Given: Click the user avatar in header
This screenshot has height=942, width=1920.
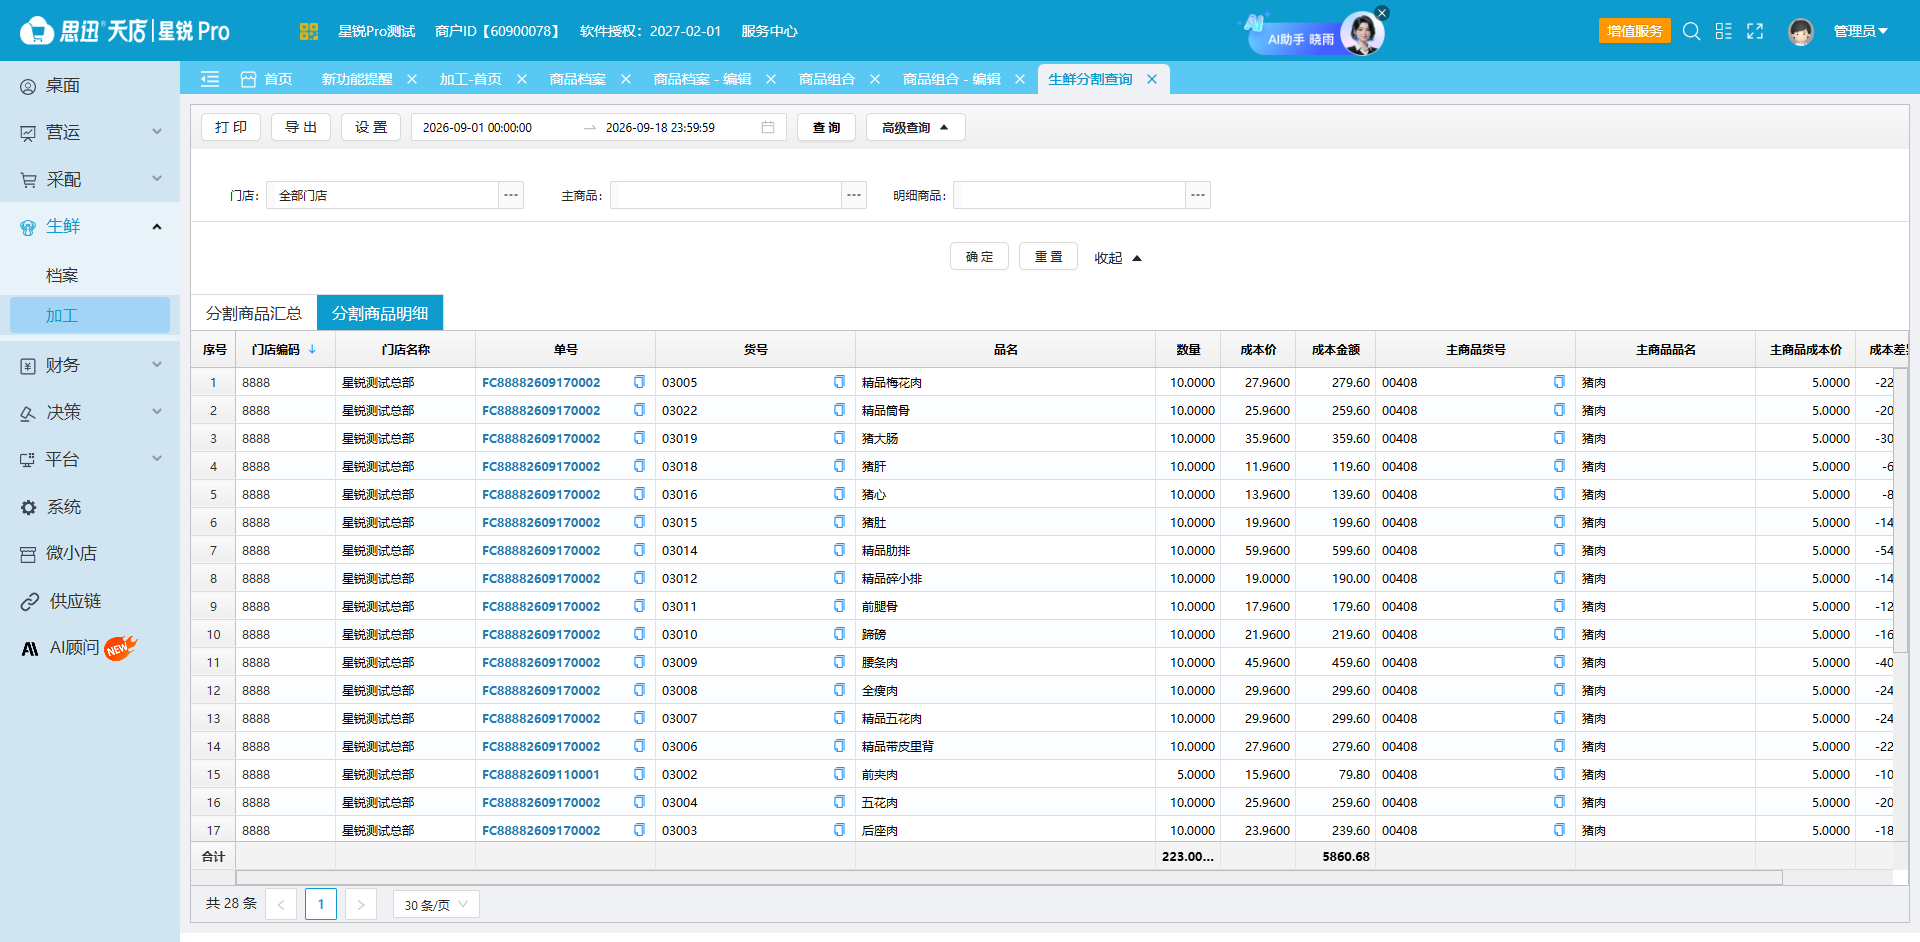Looking at the screenshot, I should coord(1801,31).
